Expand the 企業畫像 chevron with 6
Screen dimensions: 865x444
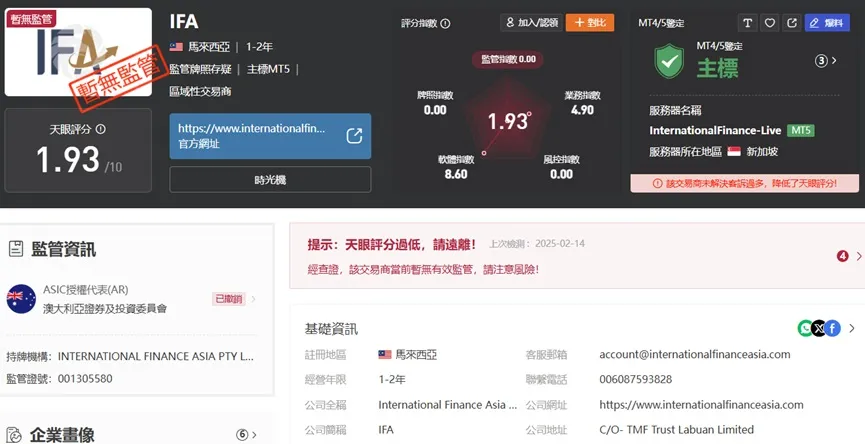246,435
